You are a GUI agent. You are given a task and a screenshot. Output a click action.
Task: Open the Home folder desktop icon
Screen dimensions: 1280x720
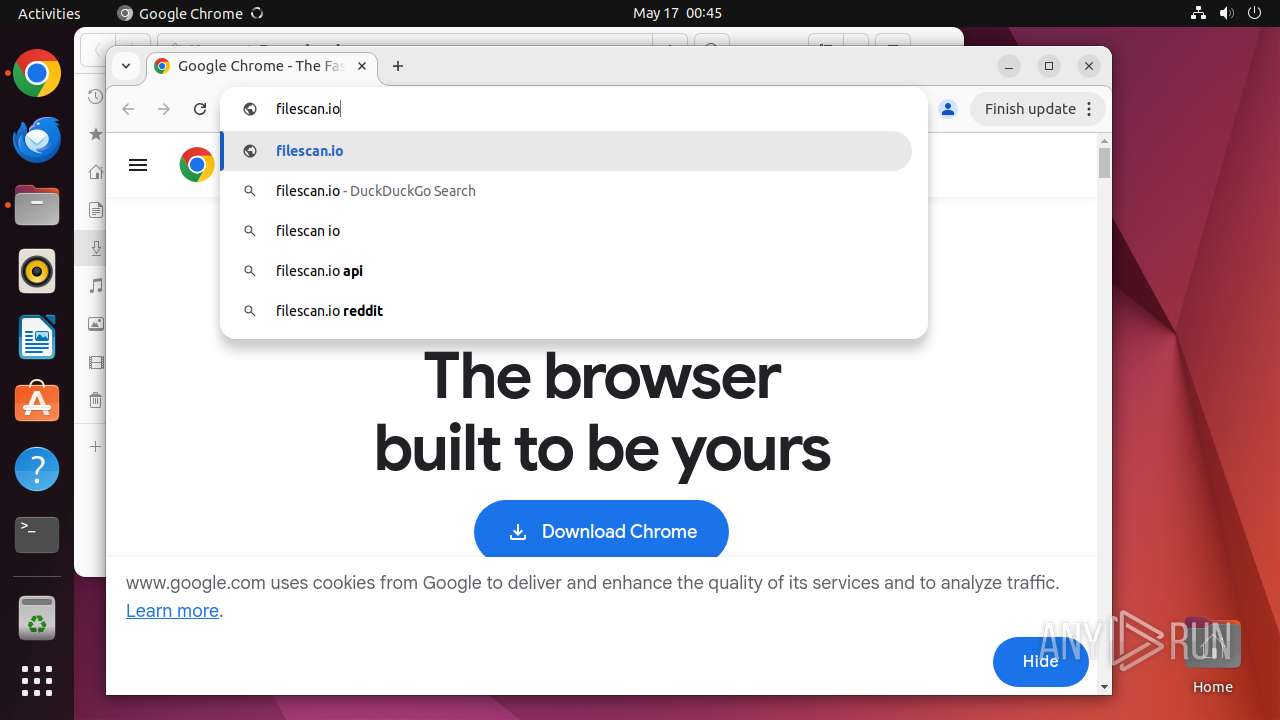[x=1212, y=657]
